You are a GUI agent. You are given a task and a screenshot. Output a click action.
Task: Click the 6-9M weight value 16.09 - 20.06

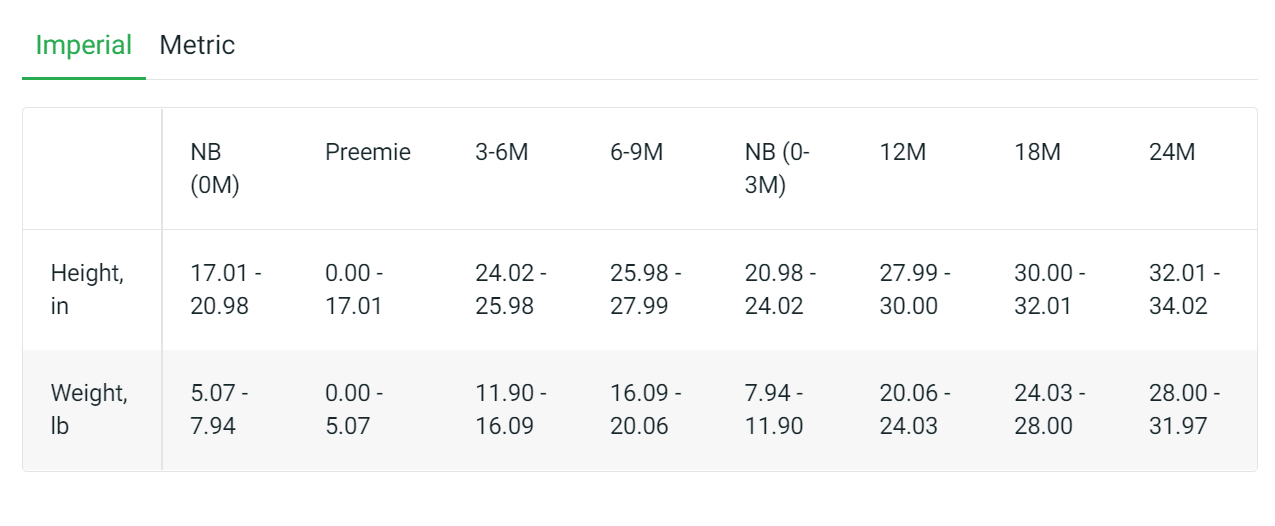coord(646,409)
